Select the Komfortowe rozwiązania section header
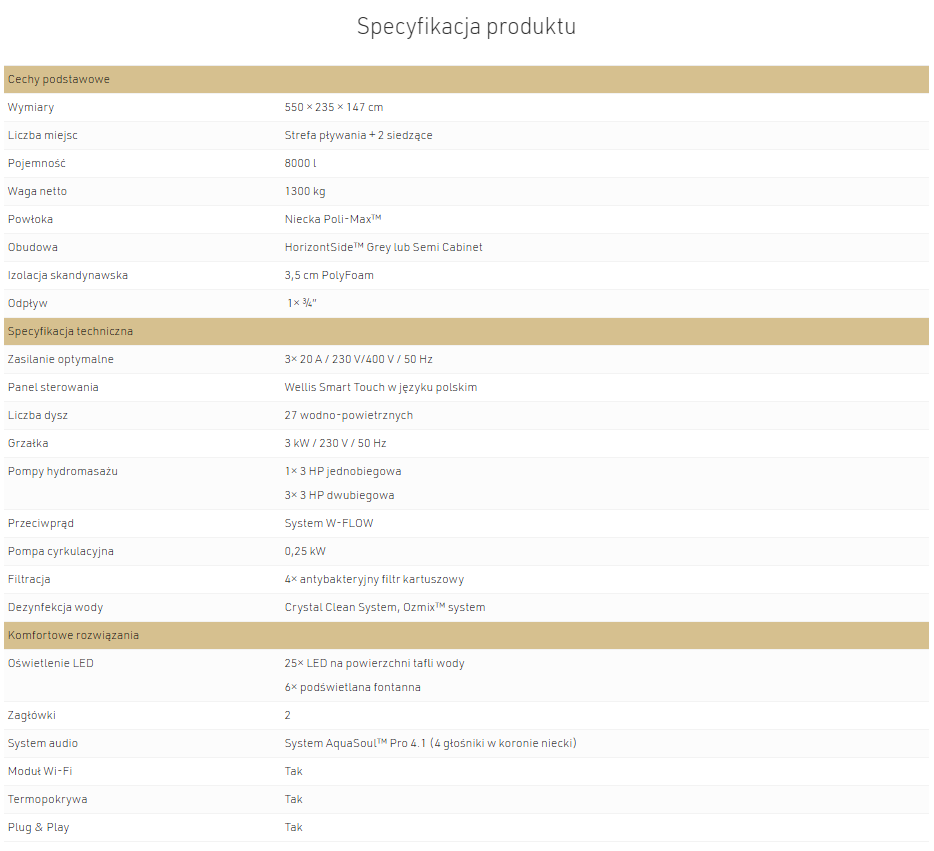The width and height of the screenshot is (934, 851). (466, 635)
